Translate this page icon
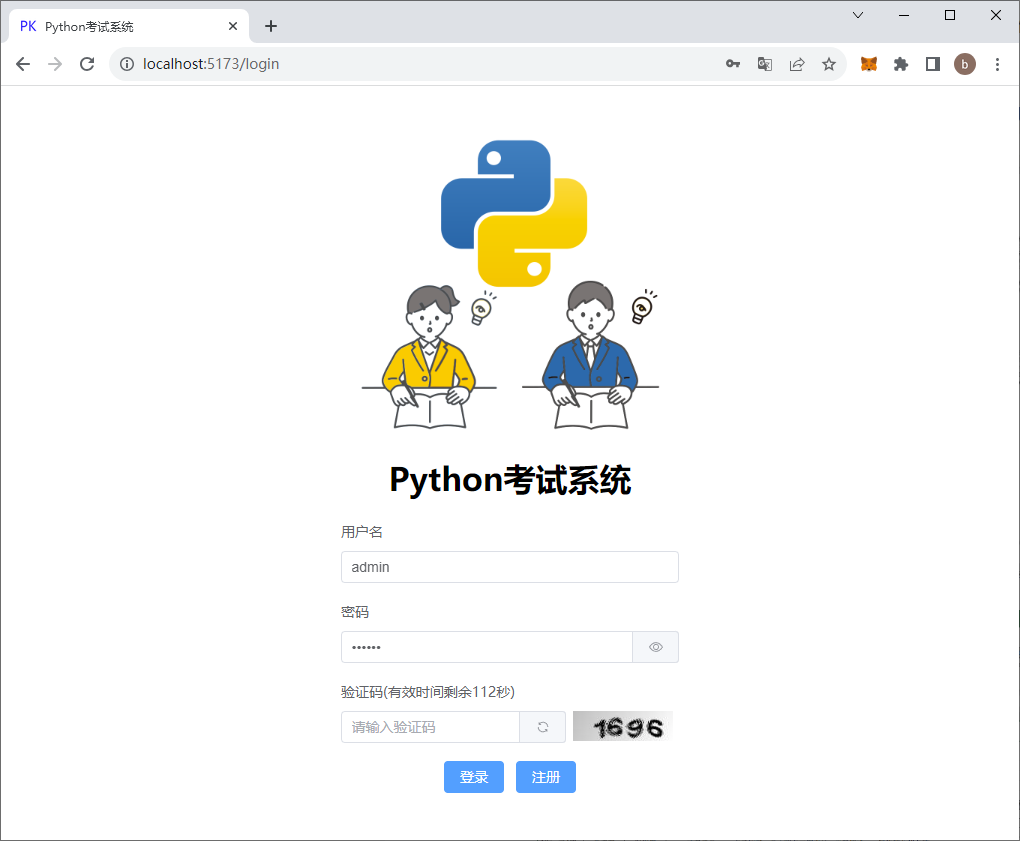1020x841 pixels. (x=765, y=64)
